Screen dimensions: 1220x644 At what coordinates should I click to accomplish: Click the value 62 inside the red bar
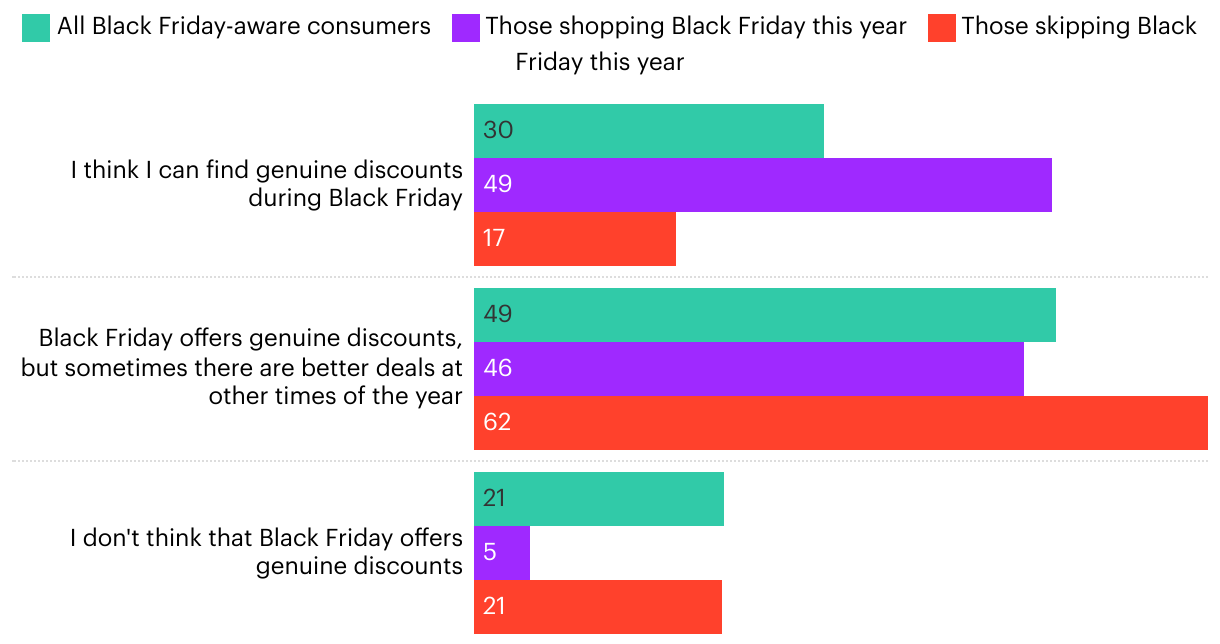click(497, 422)
